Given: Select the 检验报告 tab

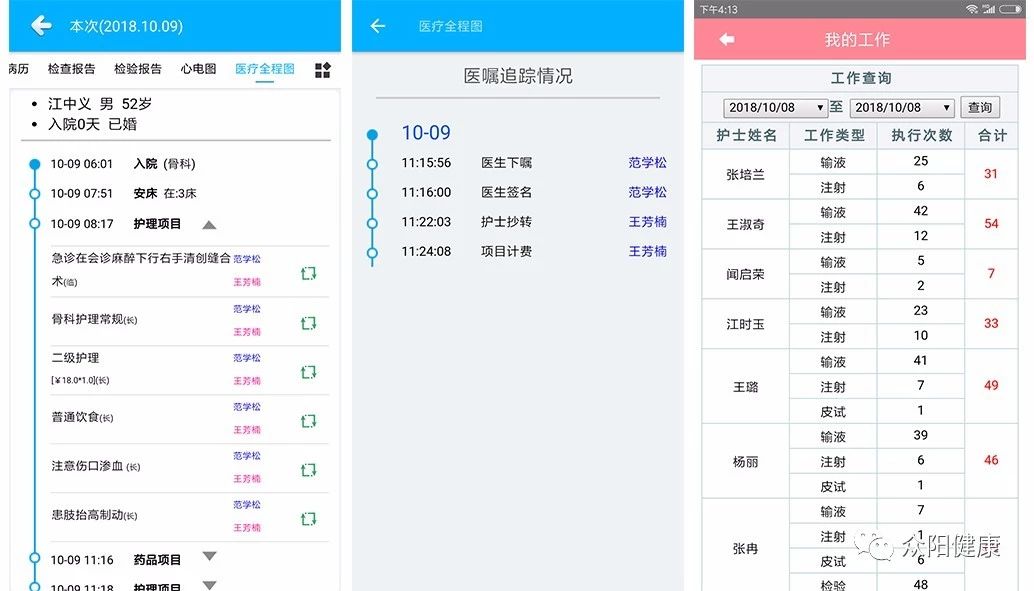Looking at the screenshot, I should point(138,69).
